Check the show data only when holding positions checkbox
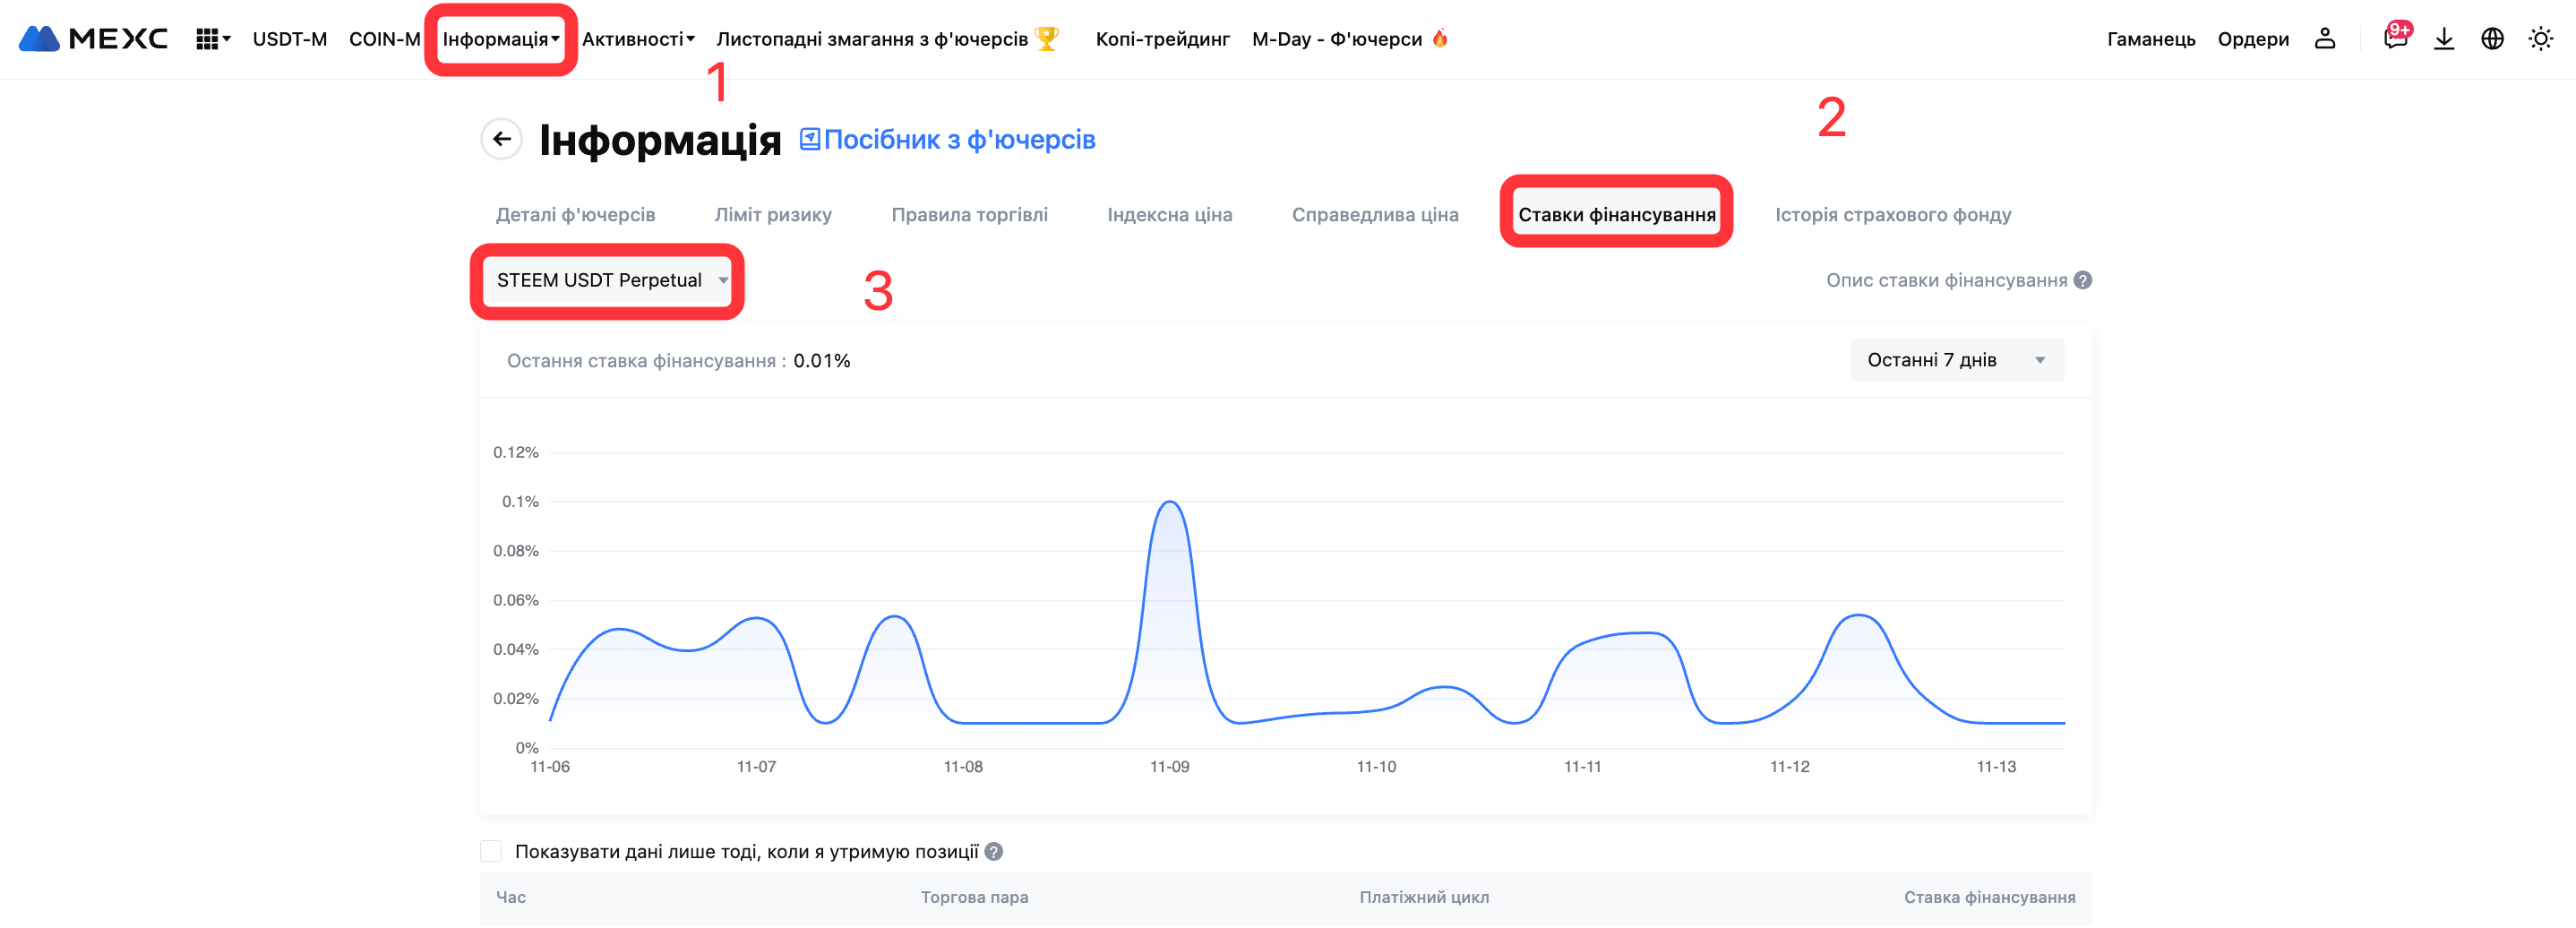2576x928 pixels. point(491,851)
